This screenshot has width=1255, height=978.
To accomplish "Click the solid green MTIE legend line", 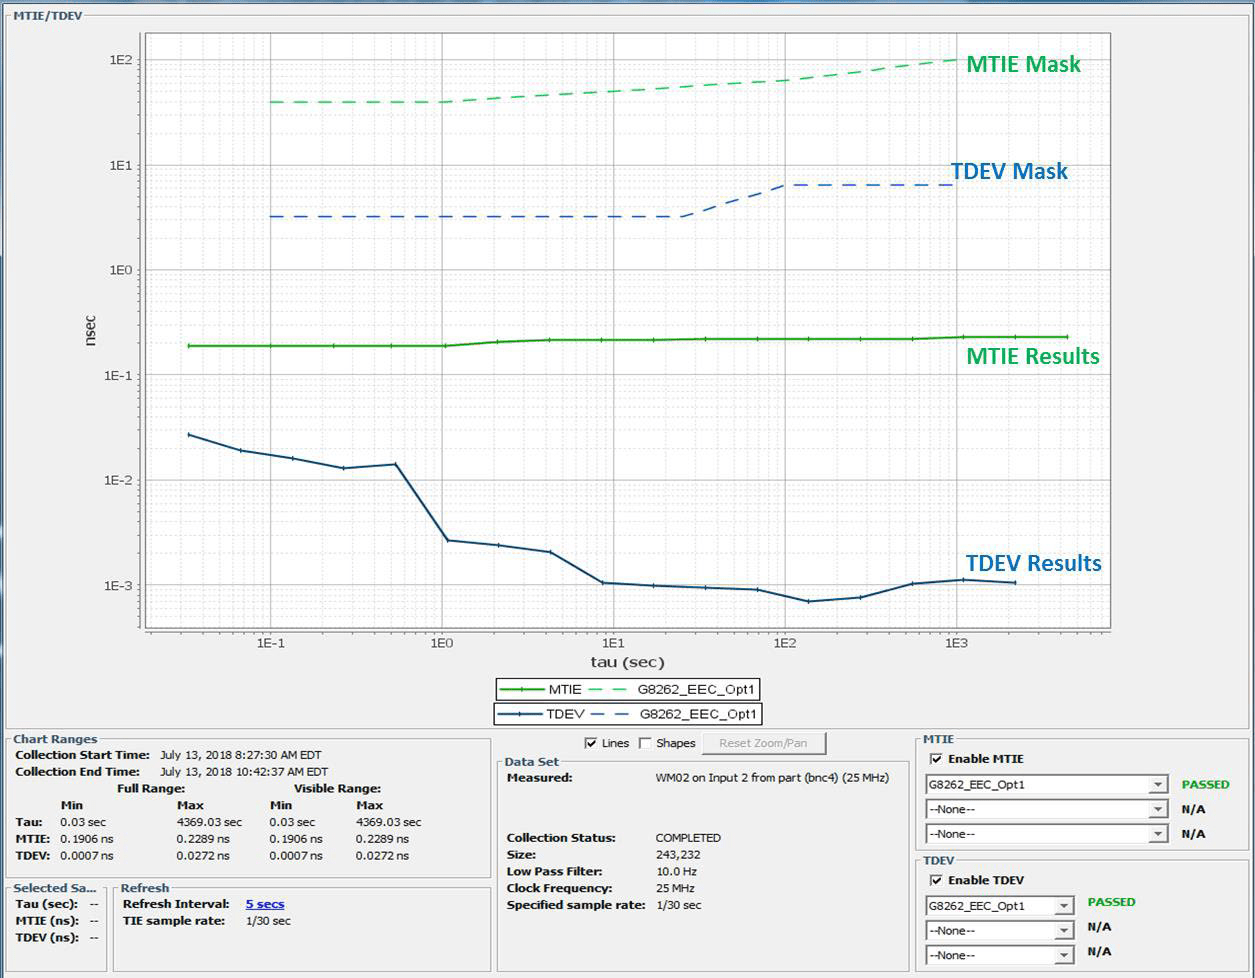I will (523, 689).
